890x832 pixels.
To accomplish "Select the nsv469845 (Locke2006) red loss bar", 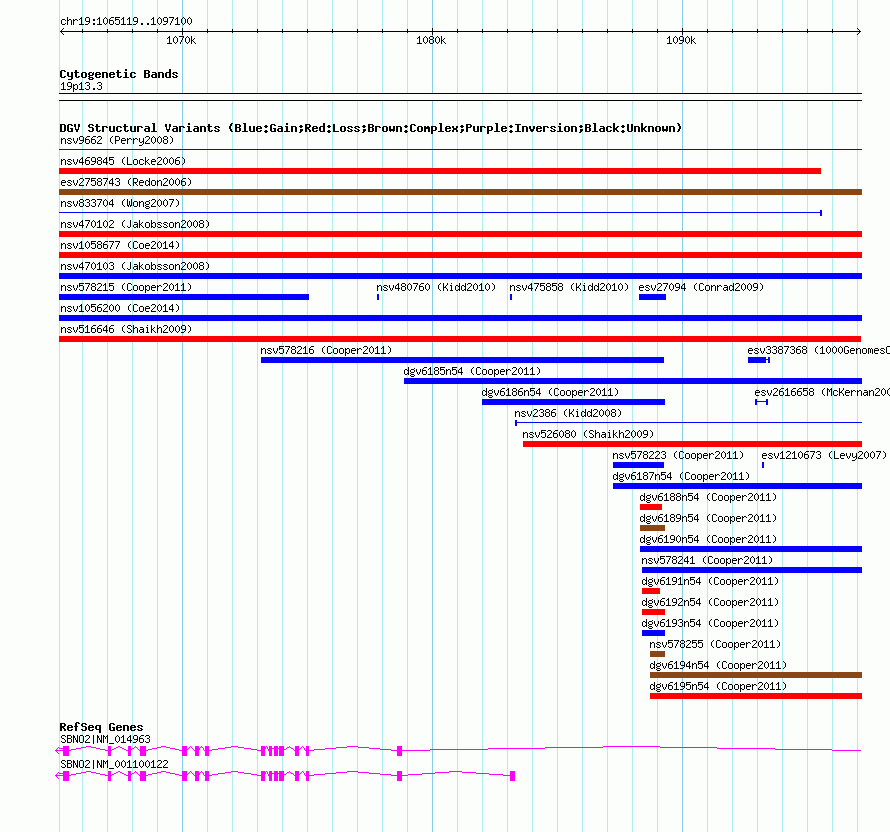I will click(440, 171).
